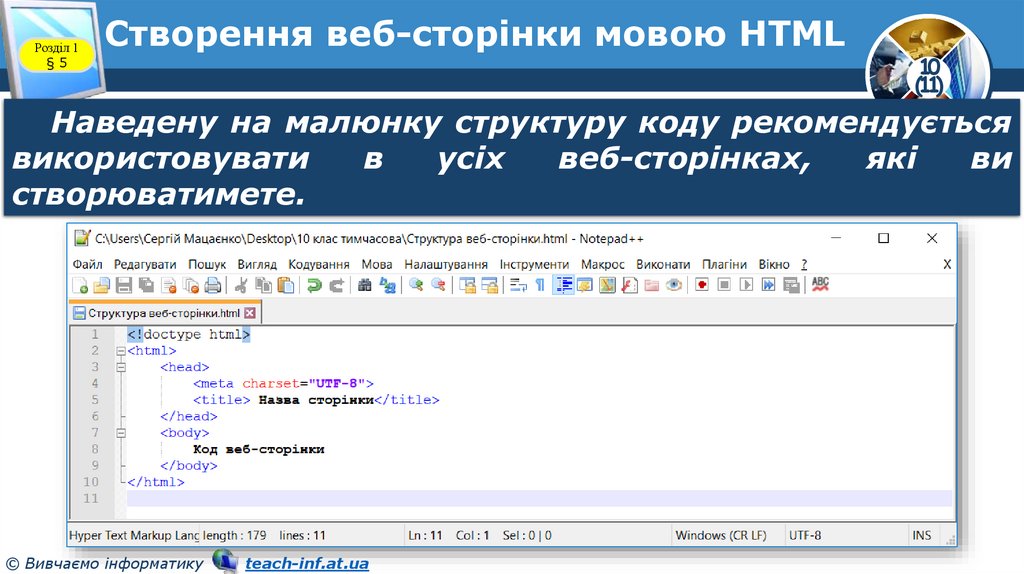Select the Структура веб-сторінки.html tab

(x=165, y=313)
